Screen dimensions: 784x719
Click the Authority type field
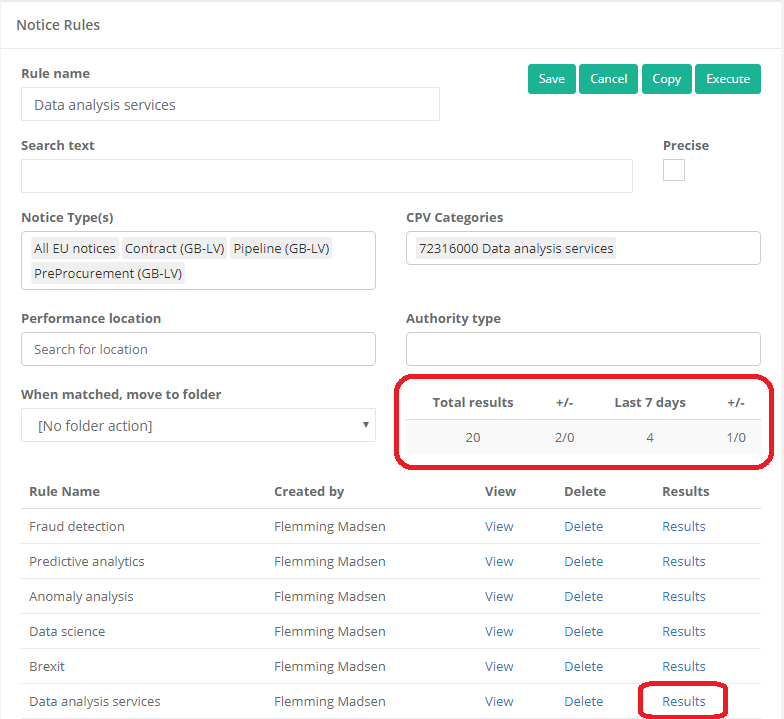coord(583,349)
